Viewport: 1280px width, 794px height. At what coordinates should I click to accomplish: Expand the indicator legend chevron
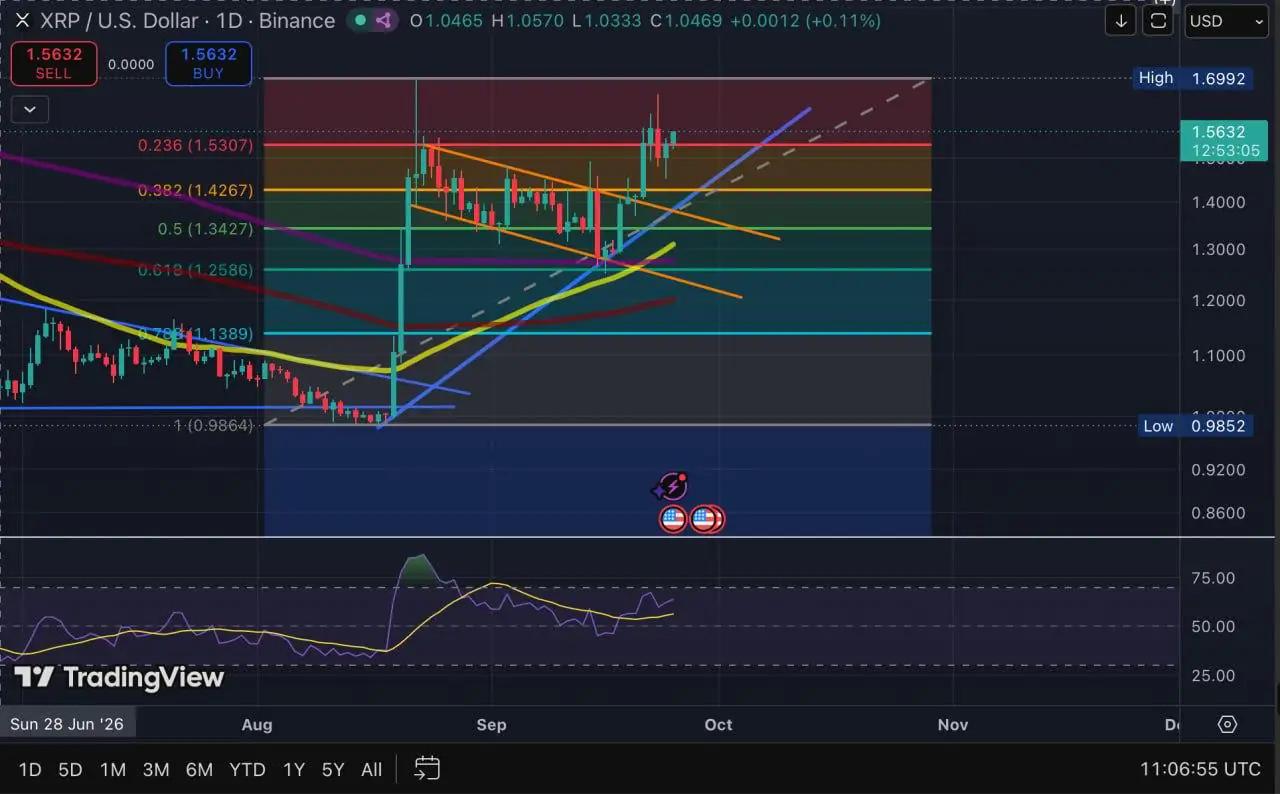pyautogui.click(x=30, y=109)
